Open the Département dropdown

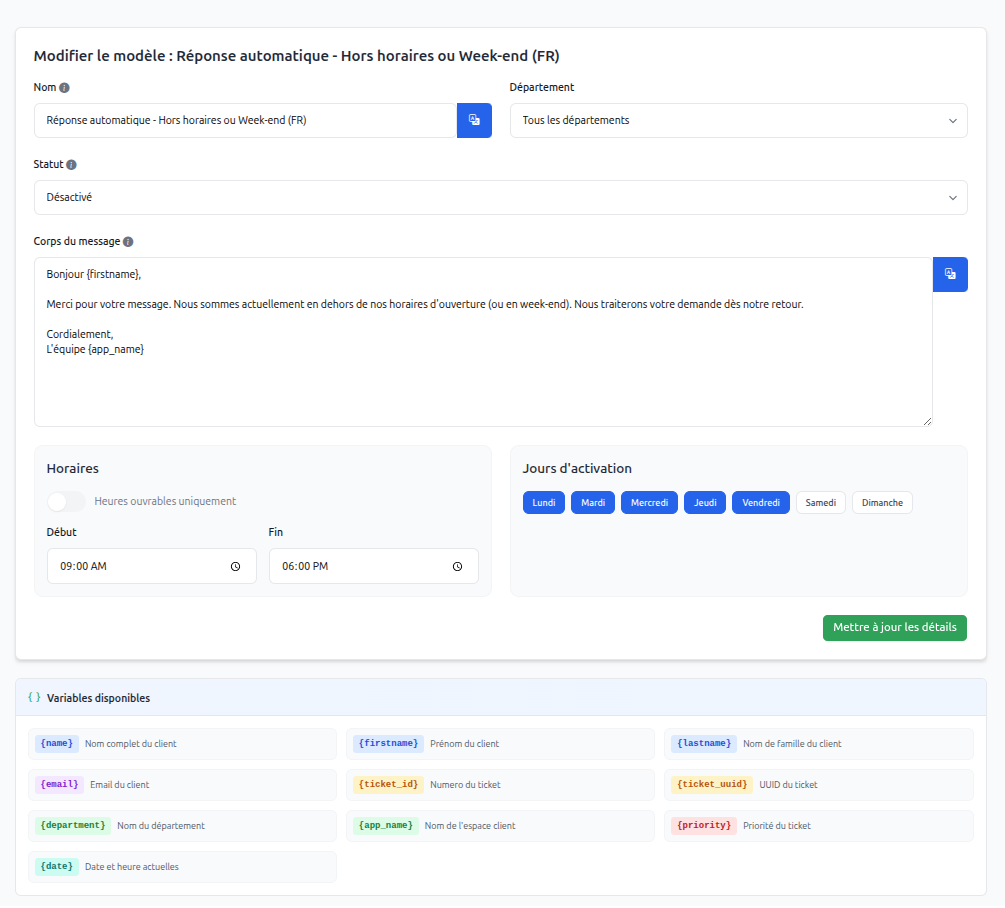(x=738, y=120)
